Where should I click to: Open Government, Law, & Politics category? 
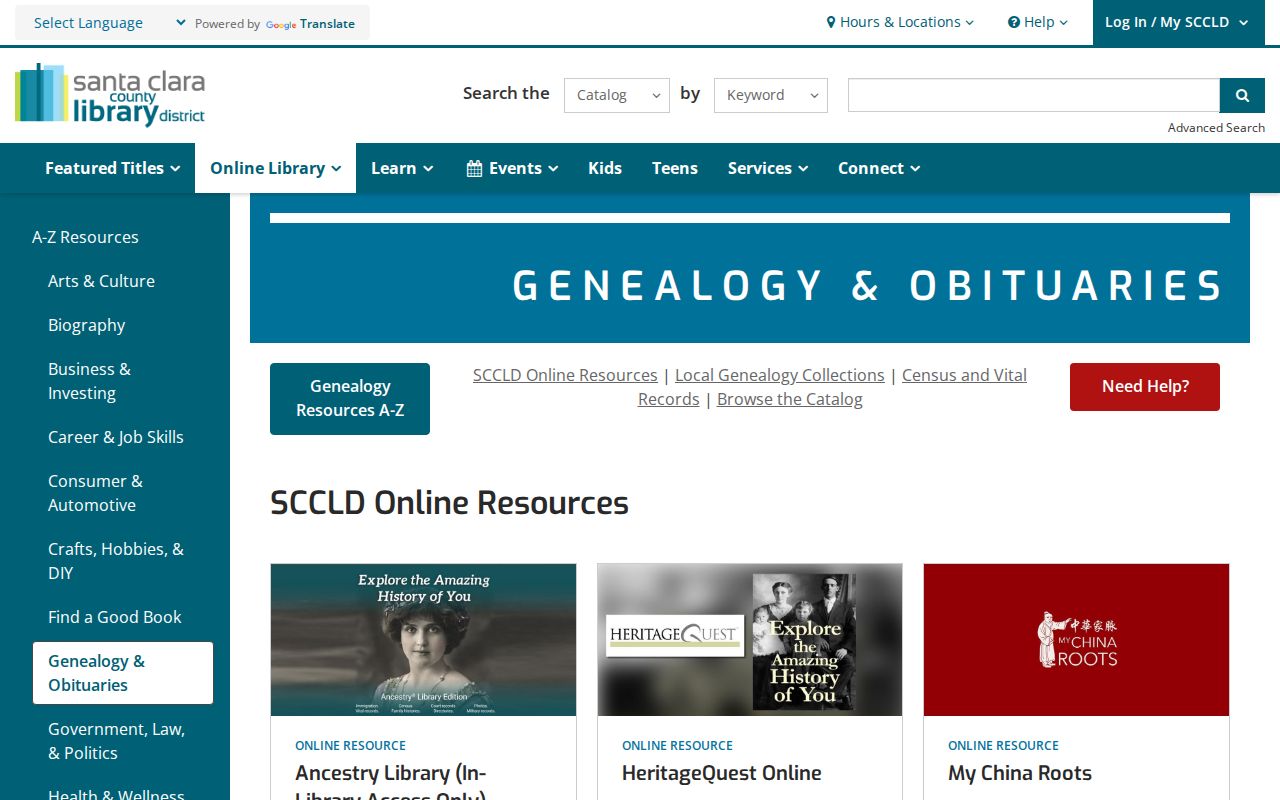[116, 741]
